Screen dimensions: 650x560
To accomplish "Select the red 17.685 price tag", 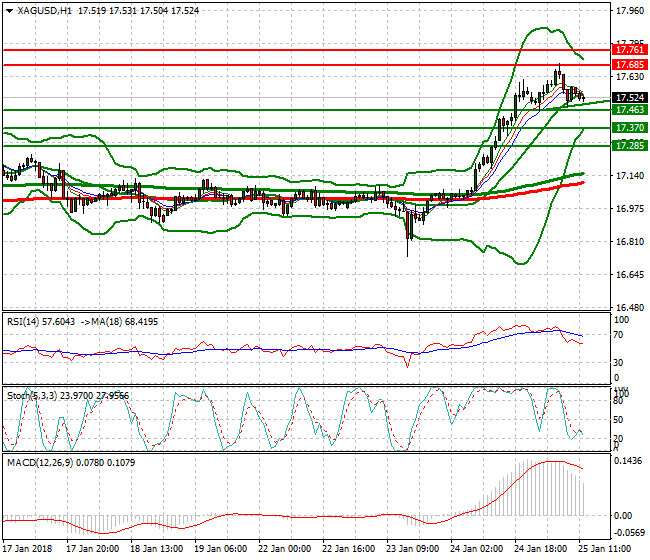I will click(x=630, y=64).
